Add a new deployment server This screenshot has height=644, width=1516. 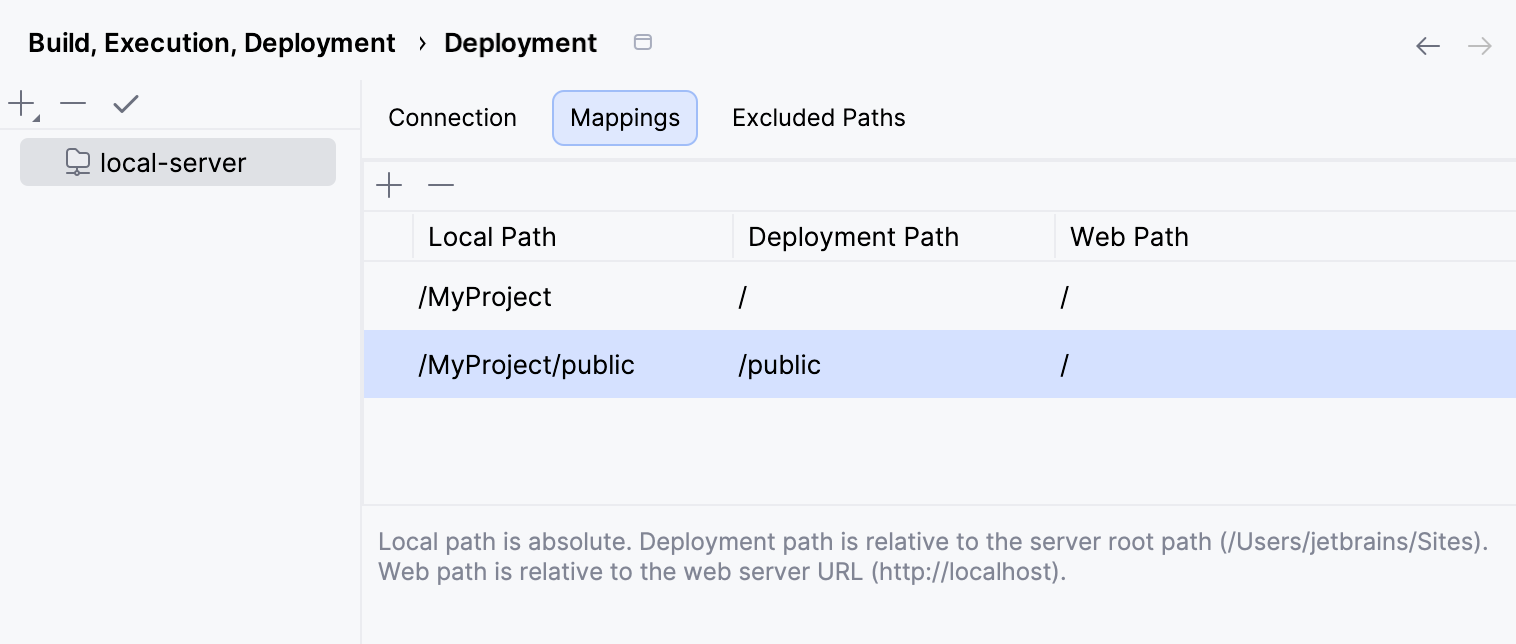tap(20, 102)
